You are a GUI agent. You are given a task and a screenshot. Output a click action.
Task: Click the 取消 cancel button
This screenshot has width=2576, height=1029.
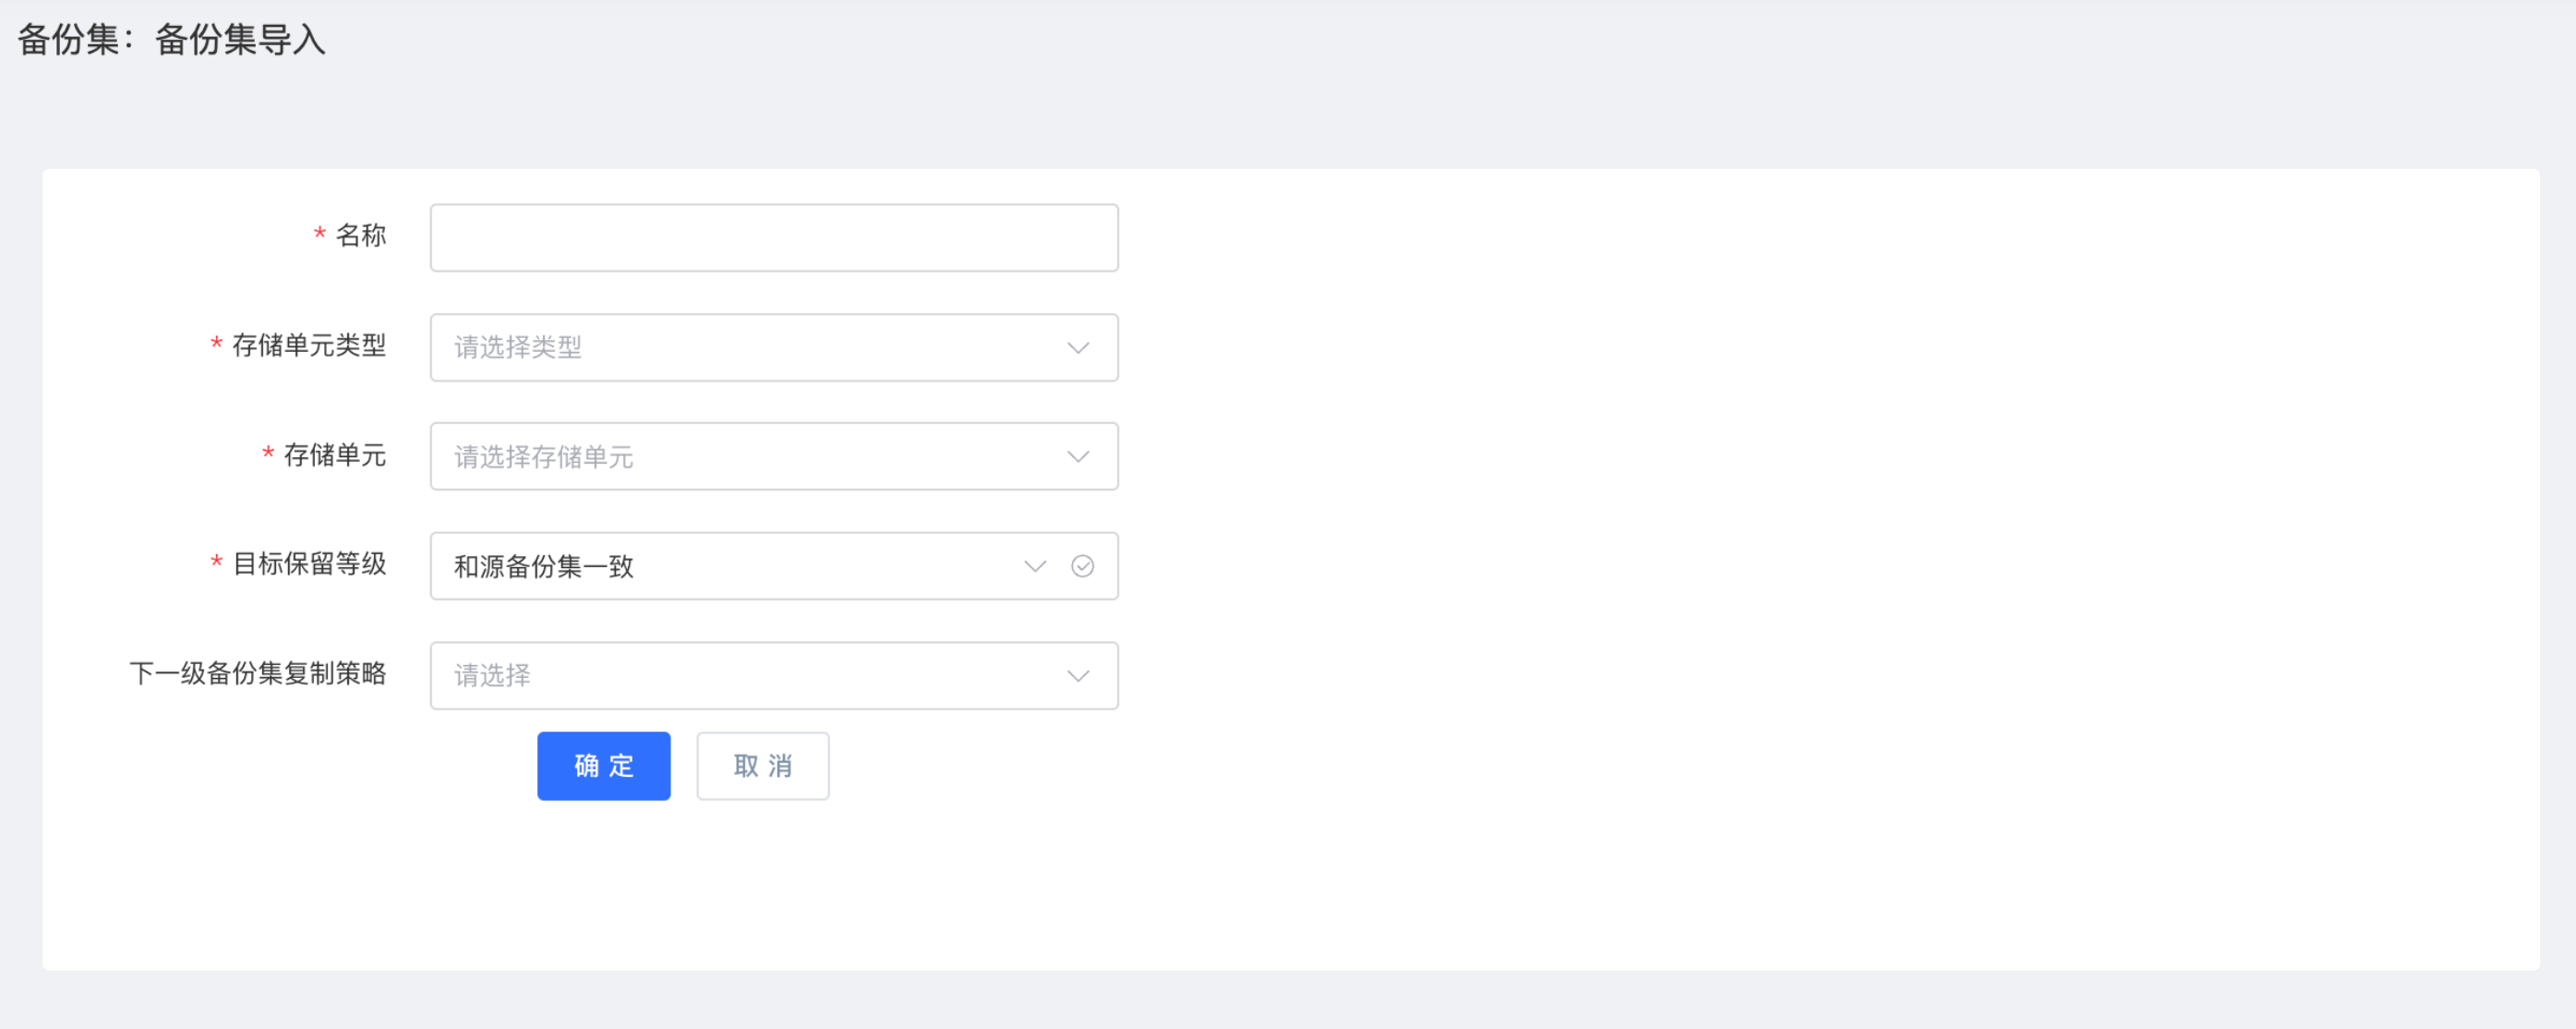coord(763,766)
